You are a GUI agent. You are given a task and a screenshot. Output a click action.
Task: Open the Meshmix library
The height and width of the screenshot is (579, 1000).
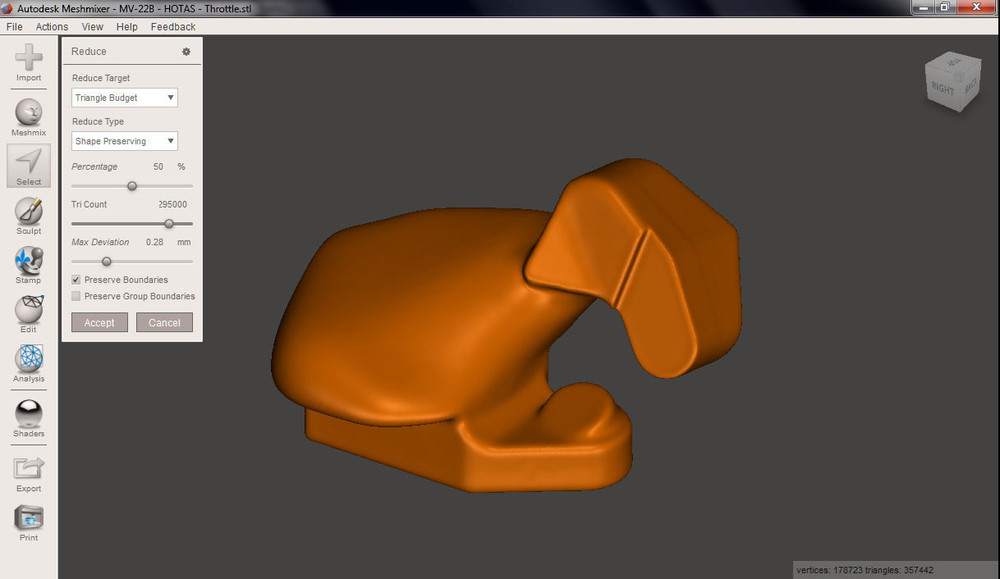[x=29, y=117]
